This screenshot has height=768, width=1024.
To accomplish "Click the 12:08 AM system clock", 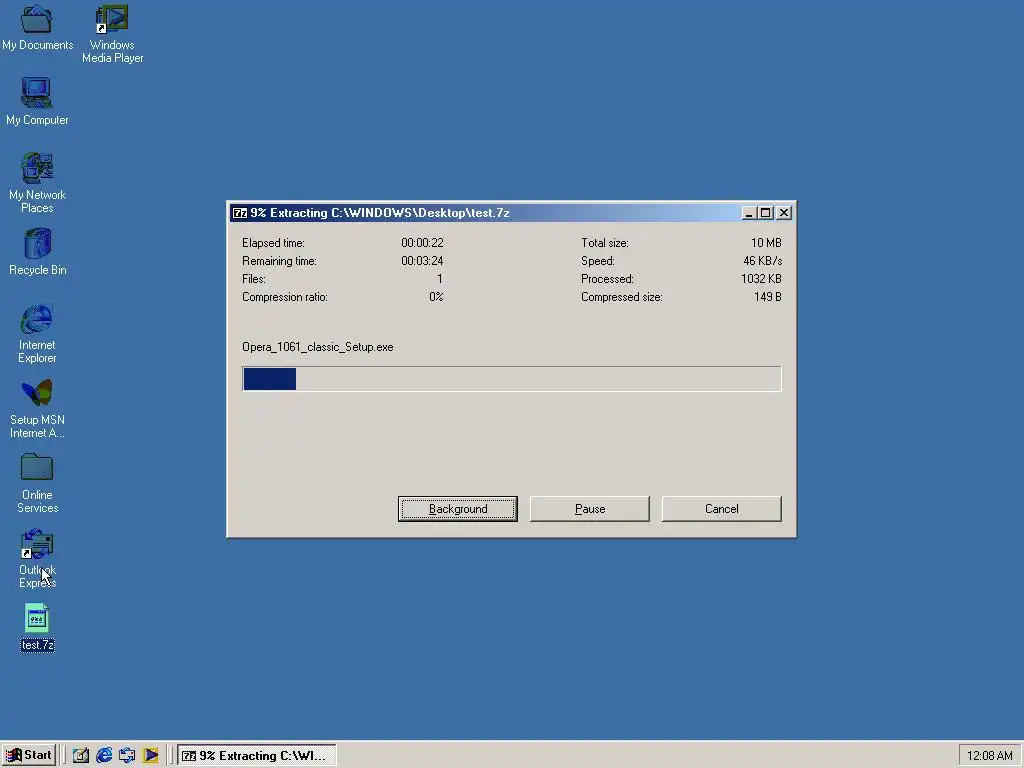I will point(989,756).
